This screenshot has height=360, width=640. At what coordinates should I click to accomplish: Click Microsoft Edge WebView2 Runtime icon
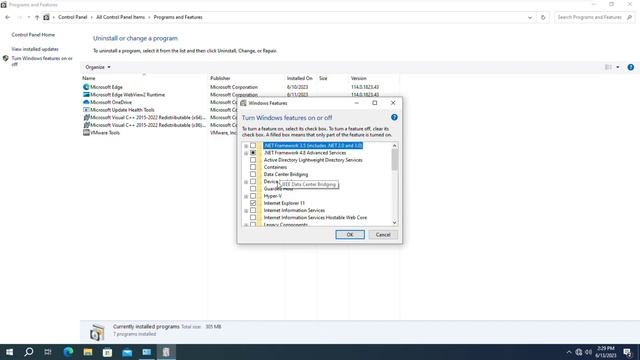pyautogui.click(x=86, y=95)
